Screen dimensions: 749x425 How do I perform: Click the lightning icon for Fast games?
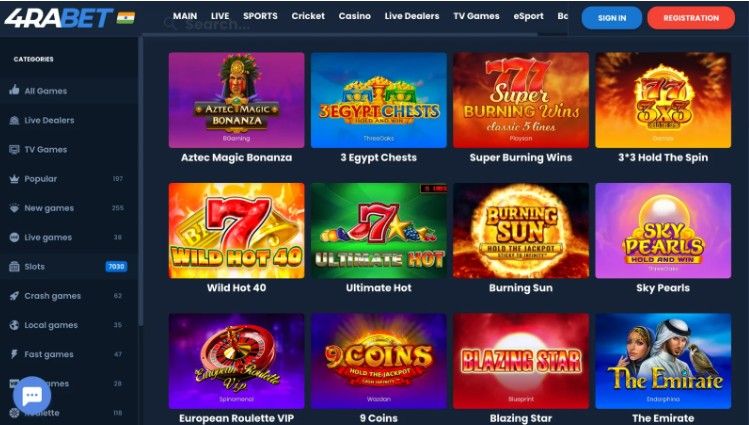click(x=14, y=354)
